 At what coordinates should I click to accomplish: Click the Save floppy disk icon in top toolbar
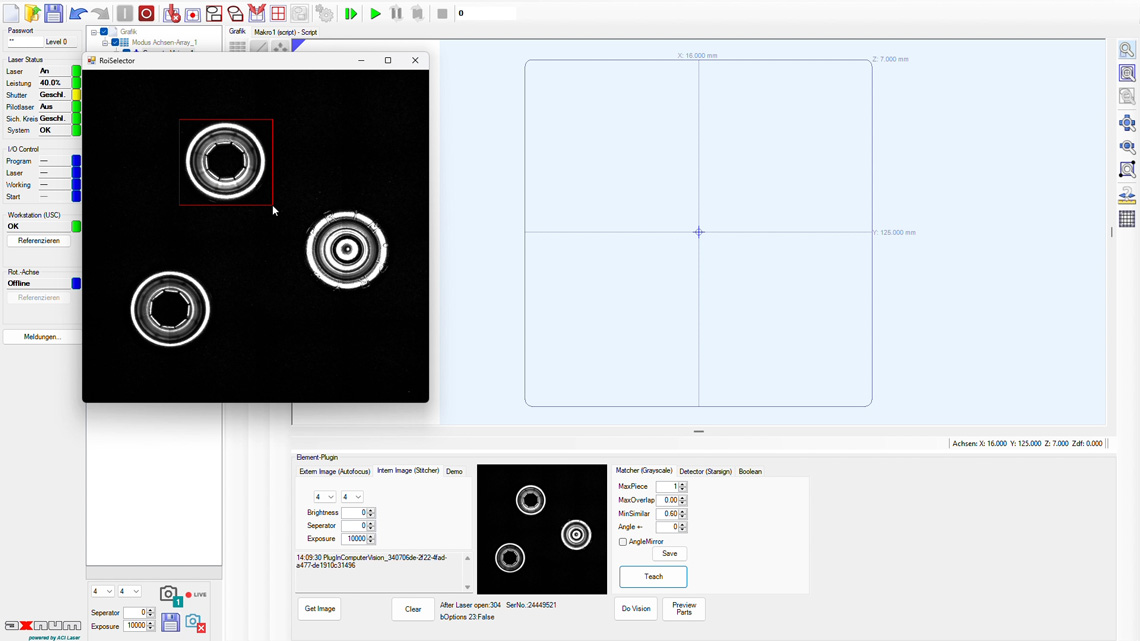click(54, 14)
